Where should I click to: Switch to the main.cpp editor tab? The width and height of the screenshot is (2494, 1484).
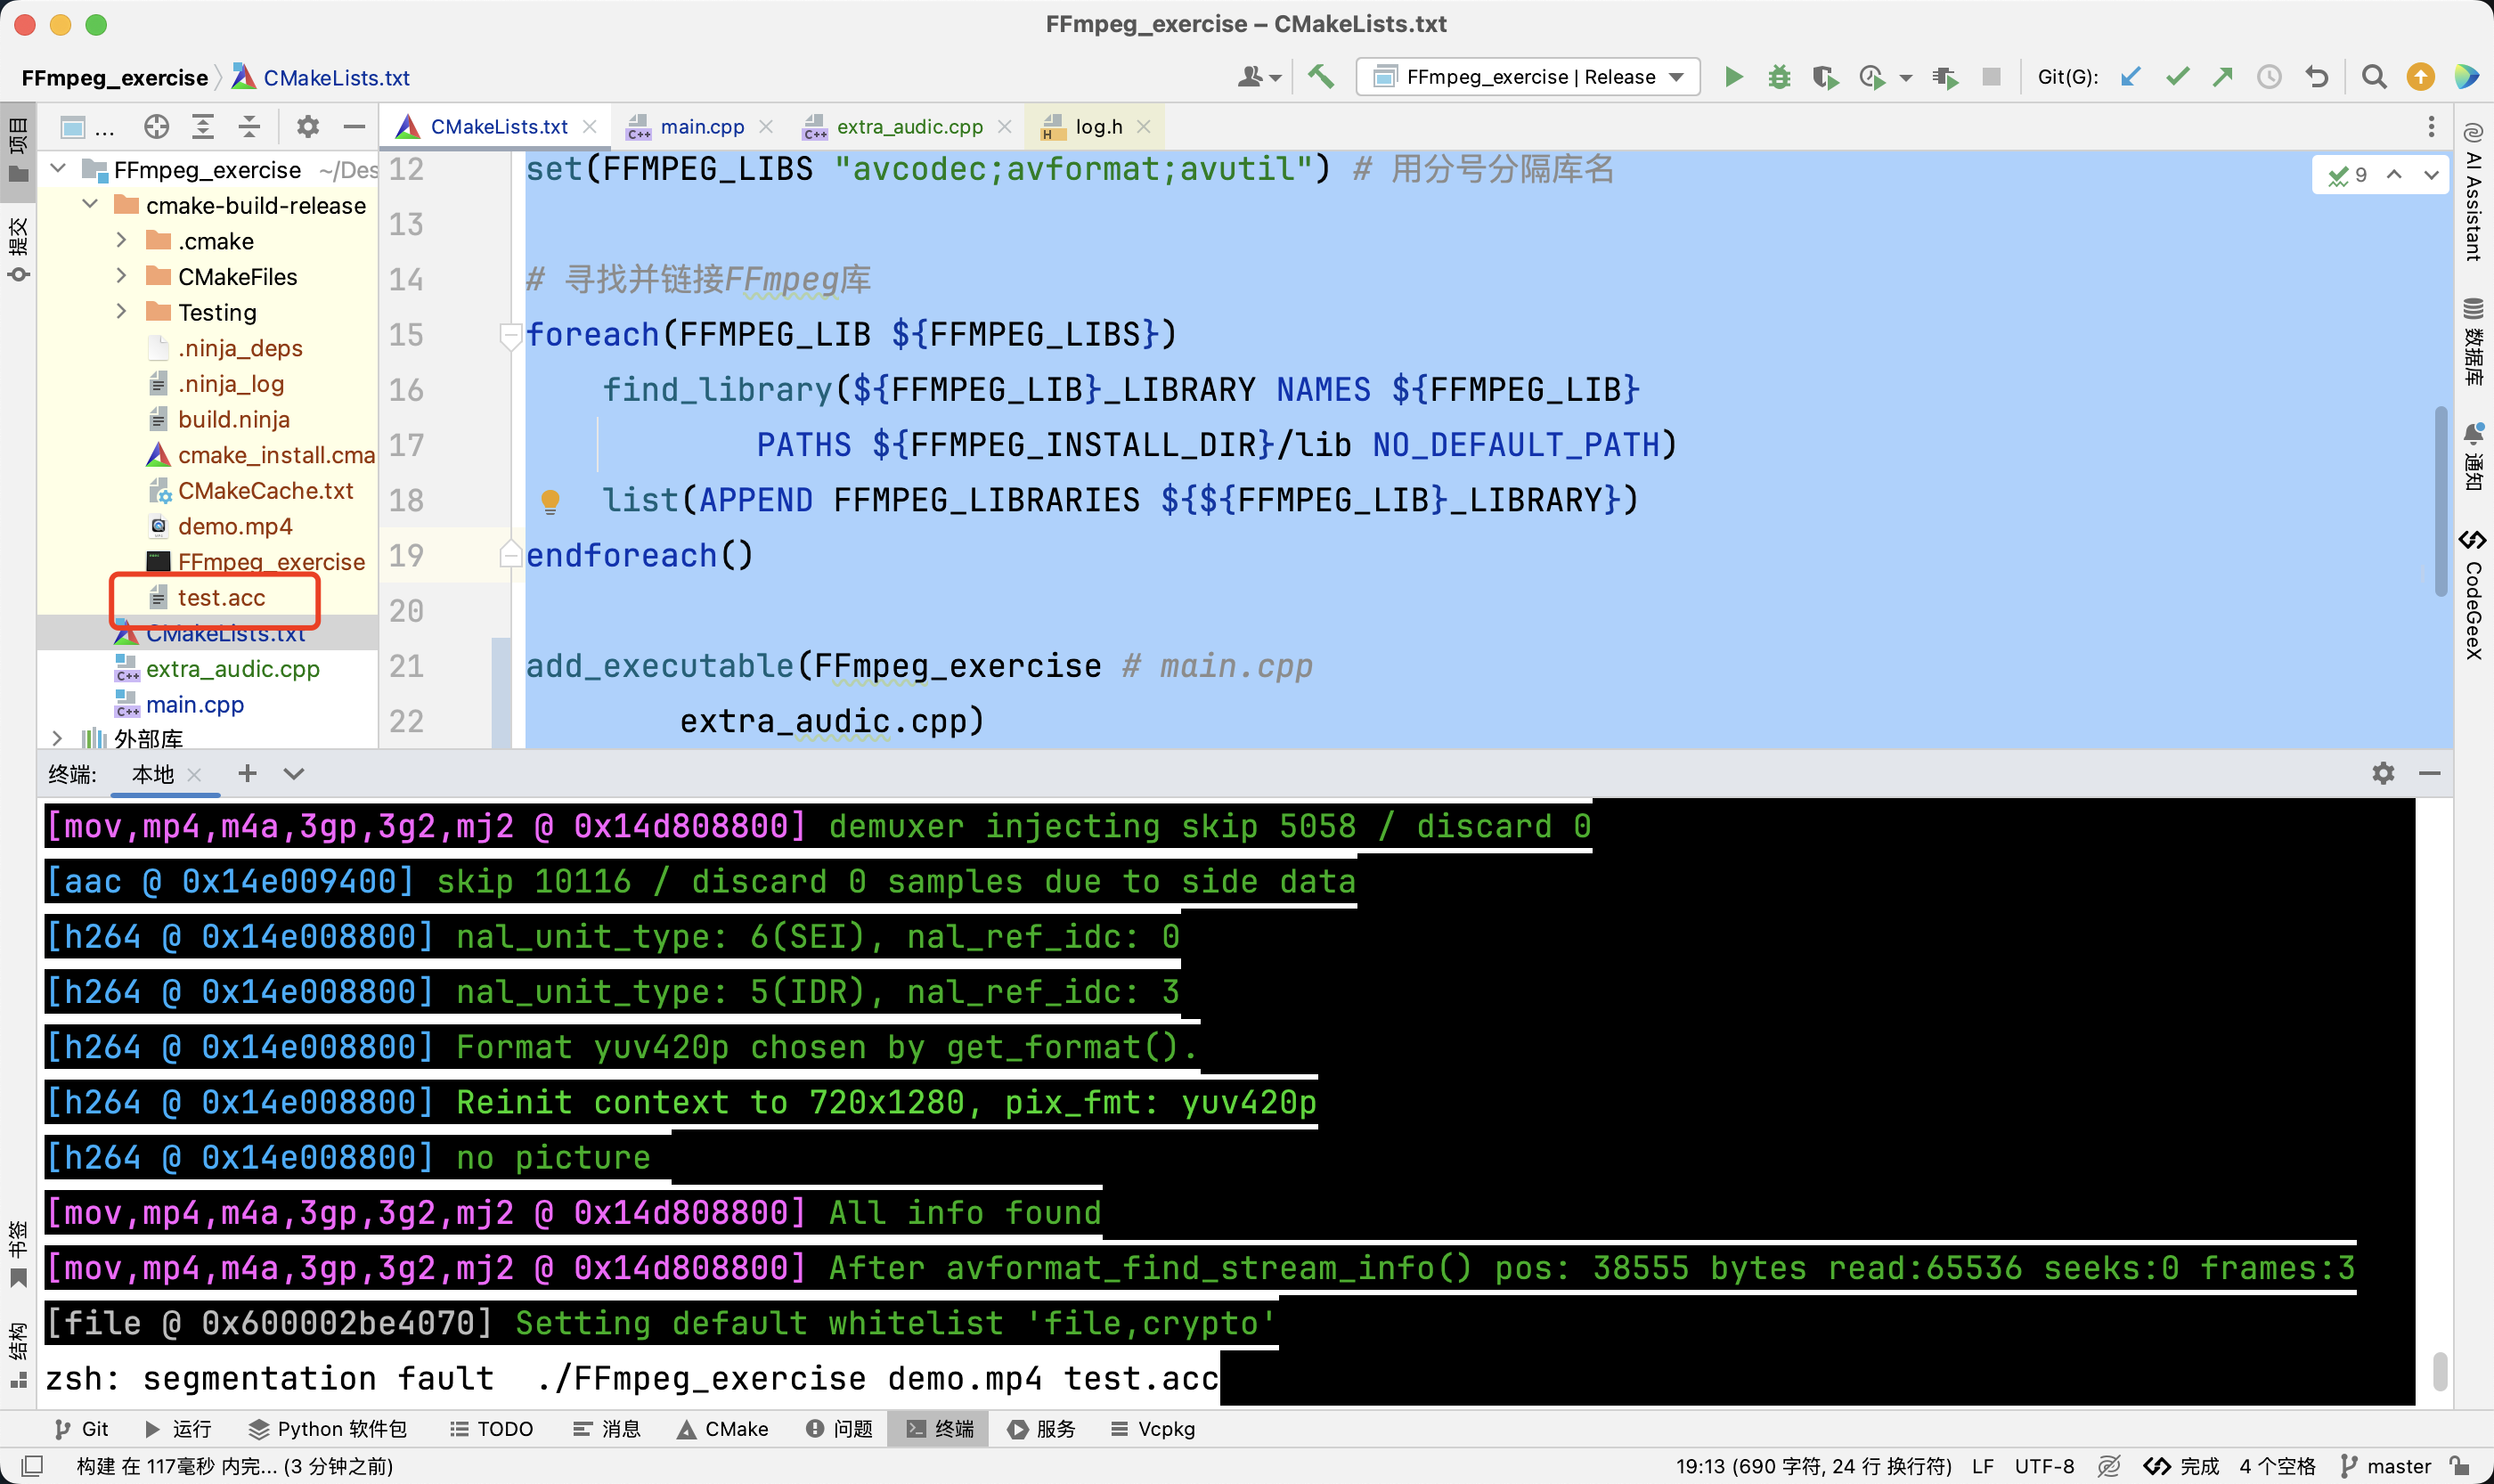(x=702, y=127)
